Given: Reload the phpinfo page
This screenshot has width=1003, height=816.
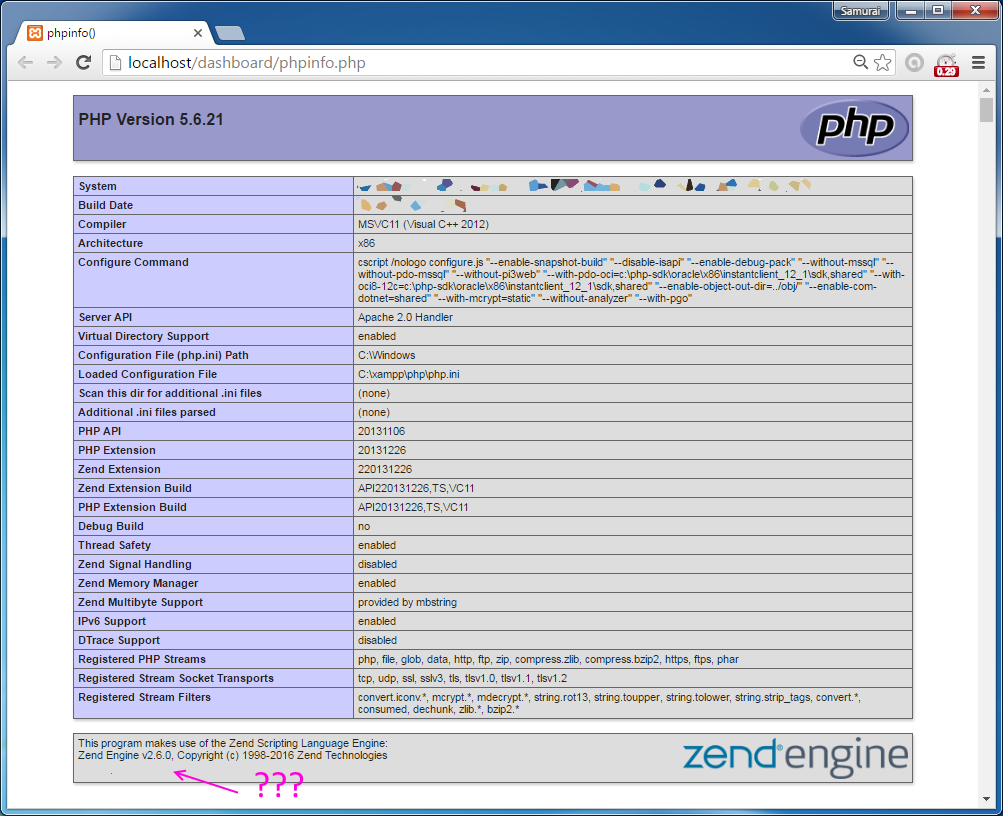Looking at the screenshot, I should pyautogui.click(x=83, y=63).
